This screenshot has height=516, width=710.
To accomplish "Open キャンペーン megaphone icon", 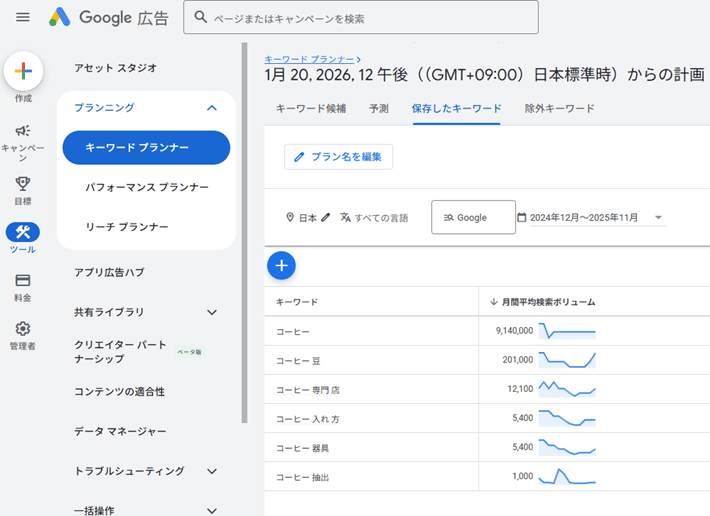I will [x=23, y=131].
